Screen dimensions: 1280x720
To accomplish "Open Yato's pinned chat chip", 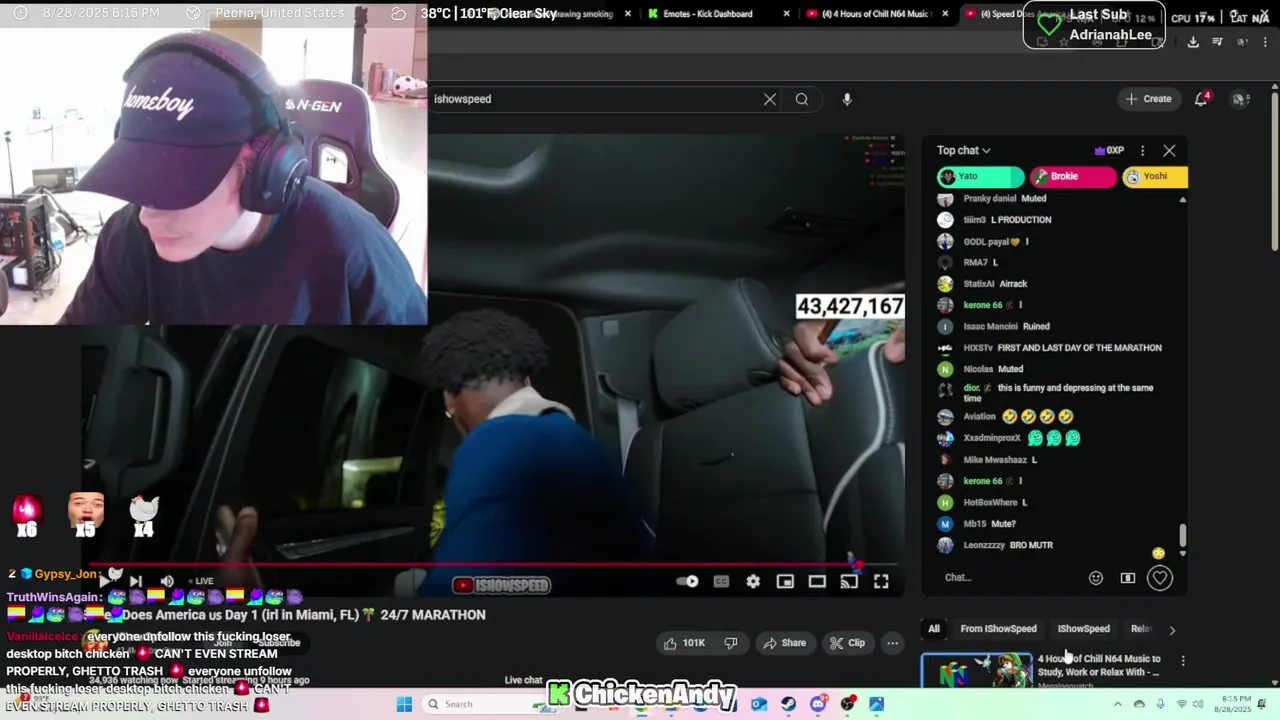I will [980, 177].
